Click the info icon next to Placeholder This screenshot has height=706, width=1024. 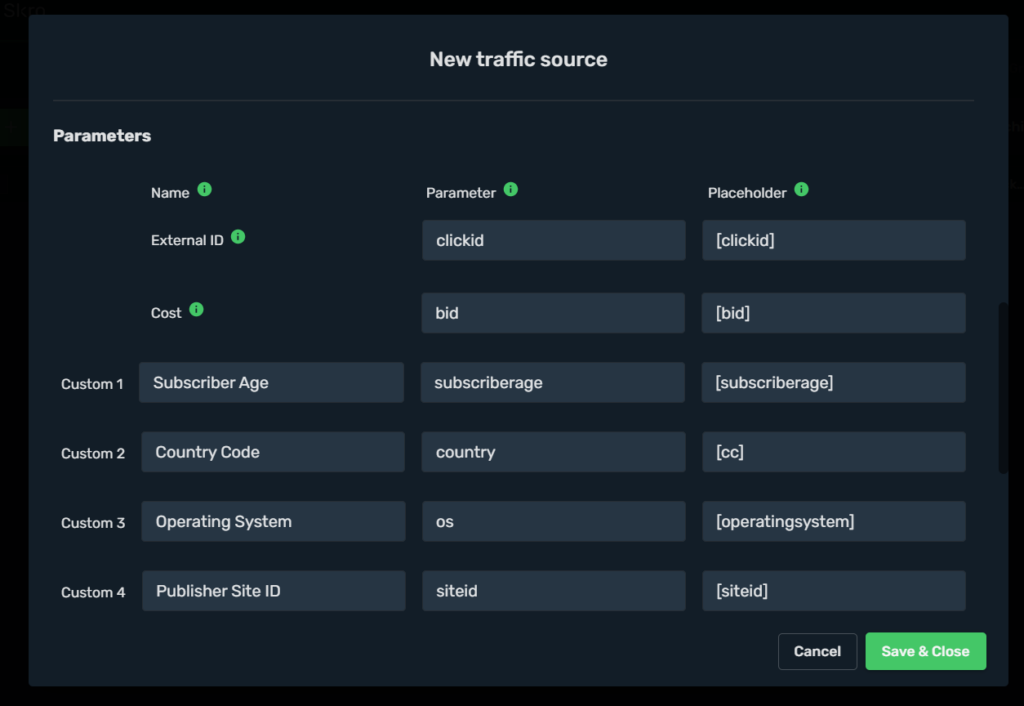coord(799,189)
